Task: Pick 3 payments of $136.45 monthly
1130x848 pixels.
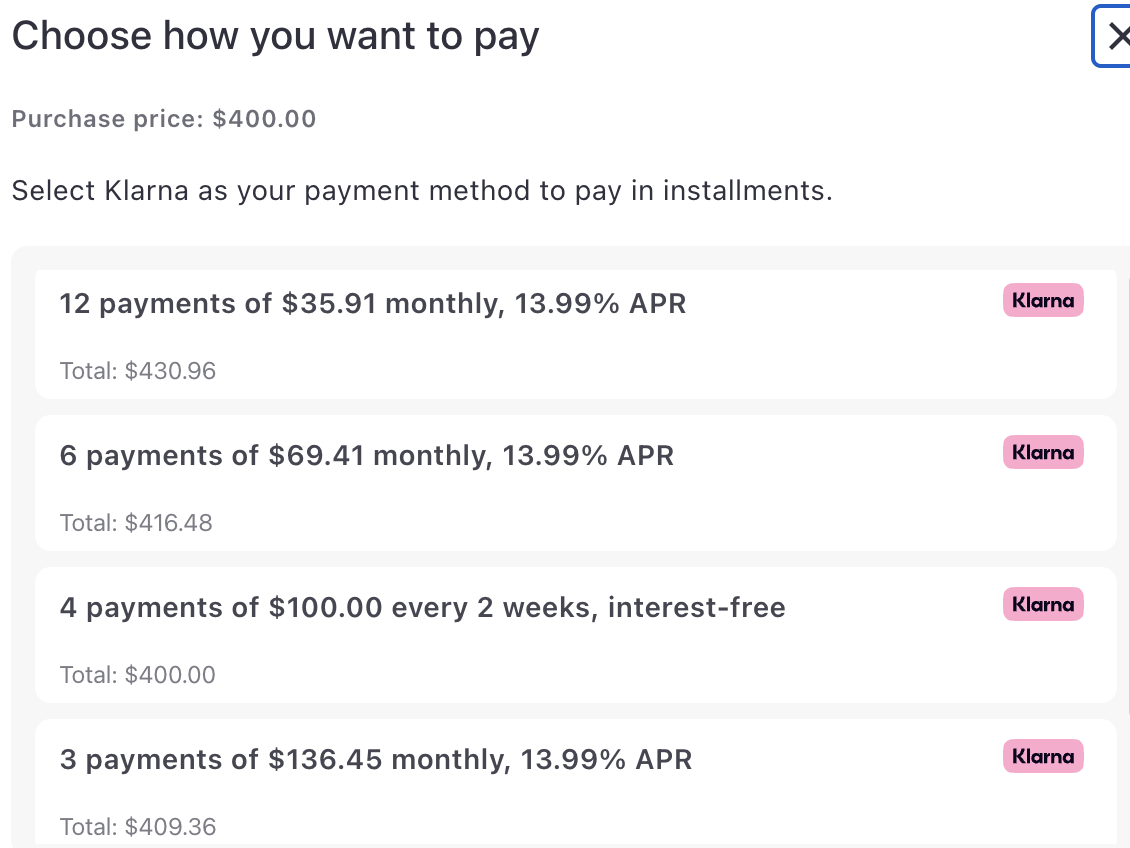Action: click(375, 760)
